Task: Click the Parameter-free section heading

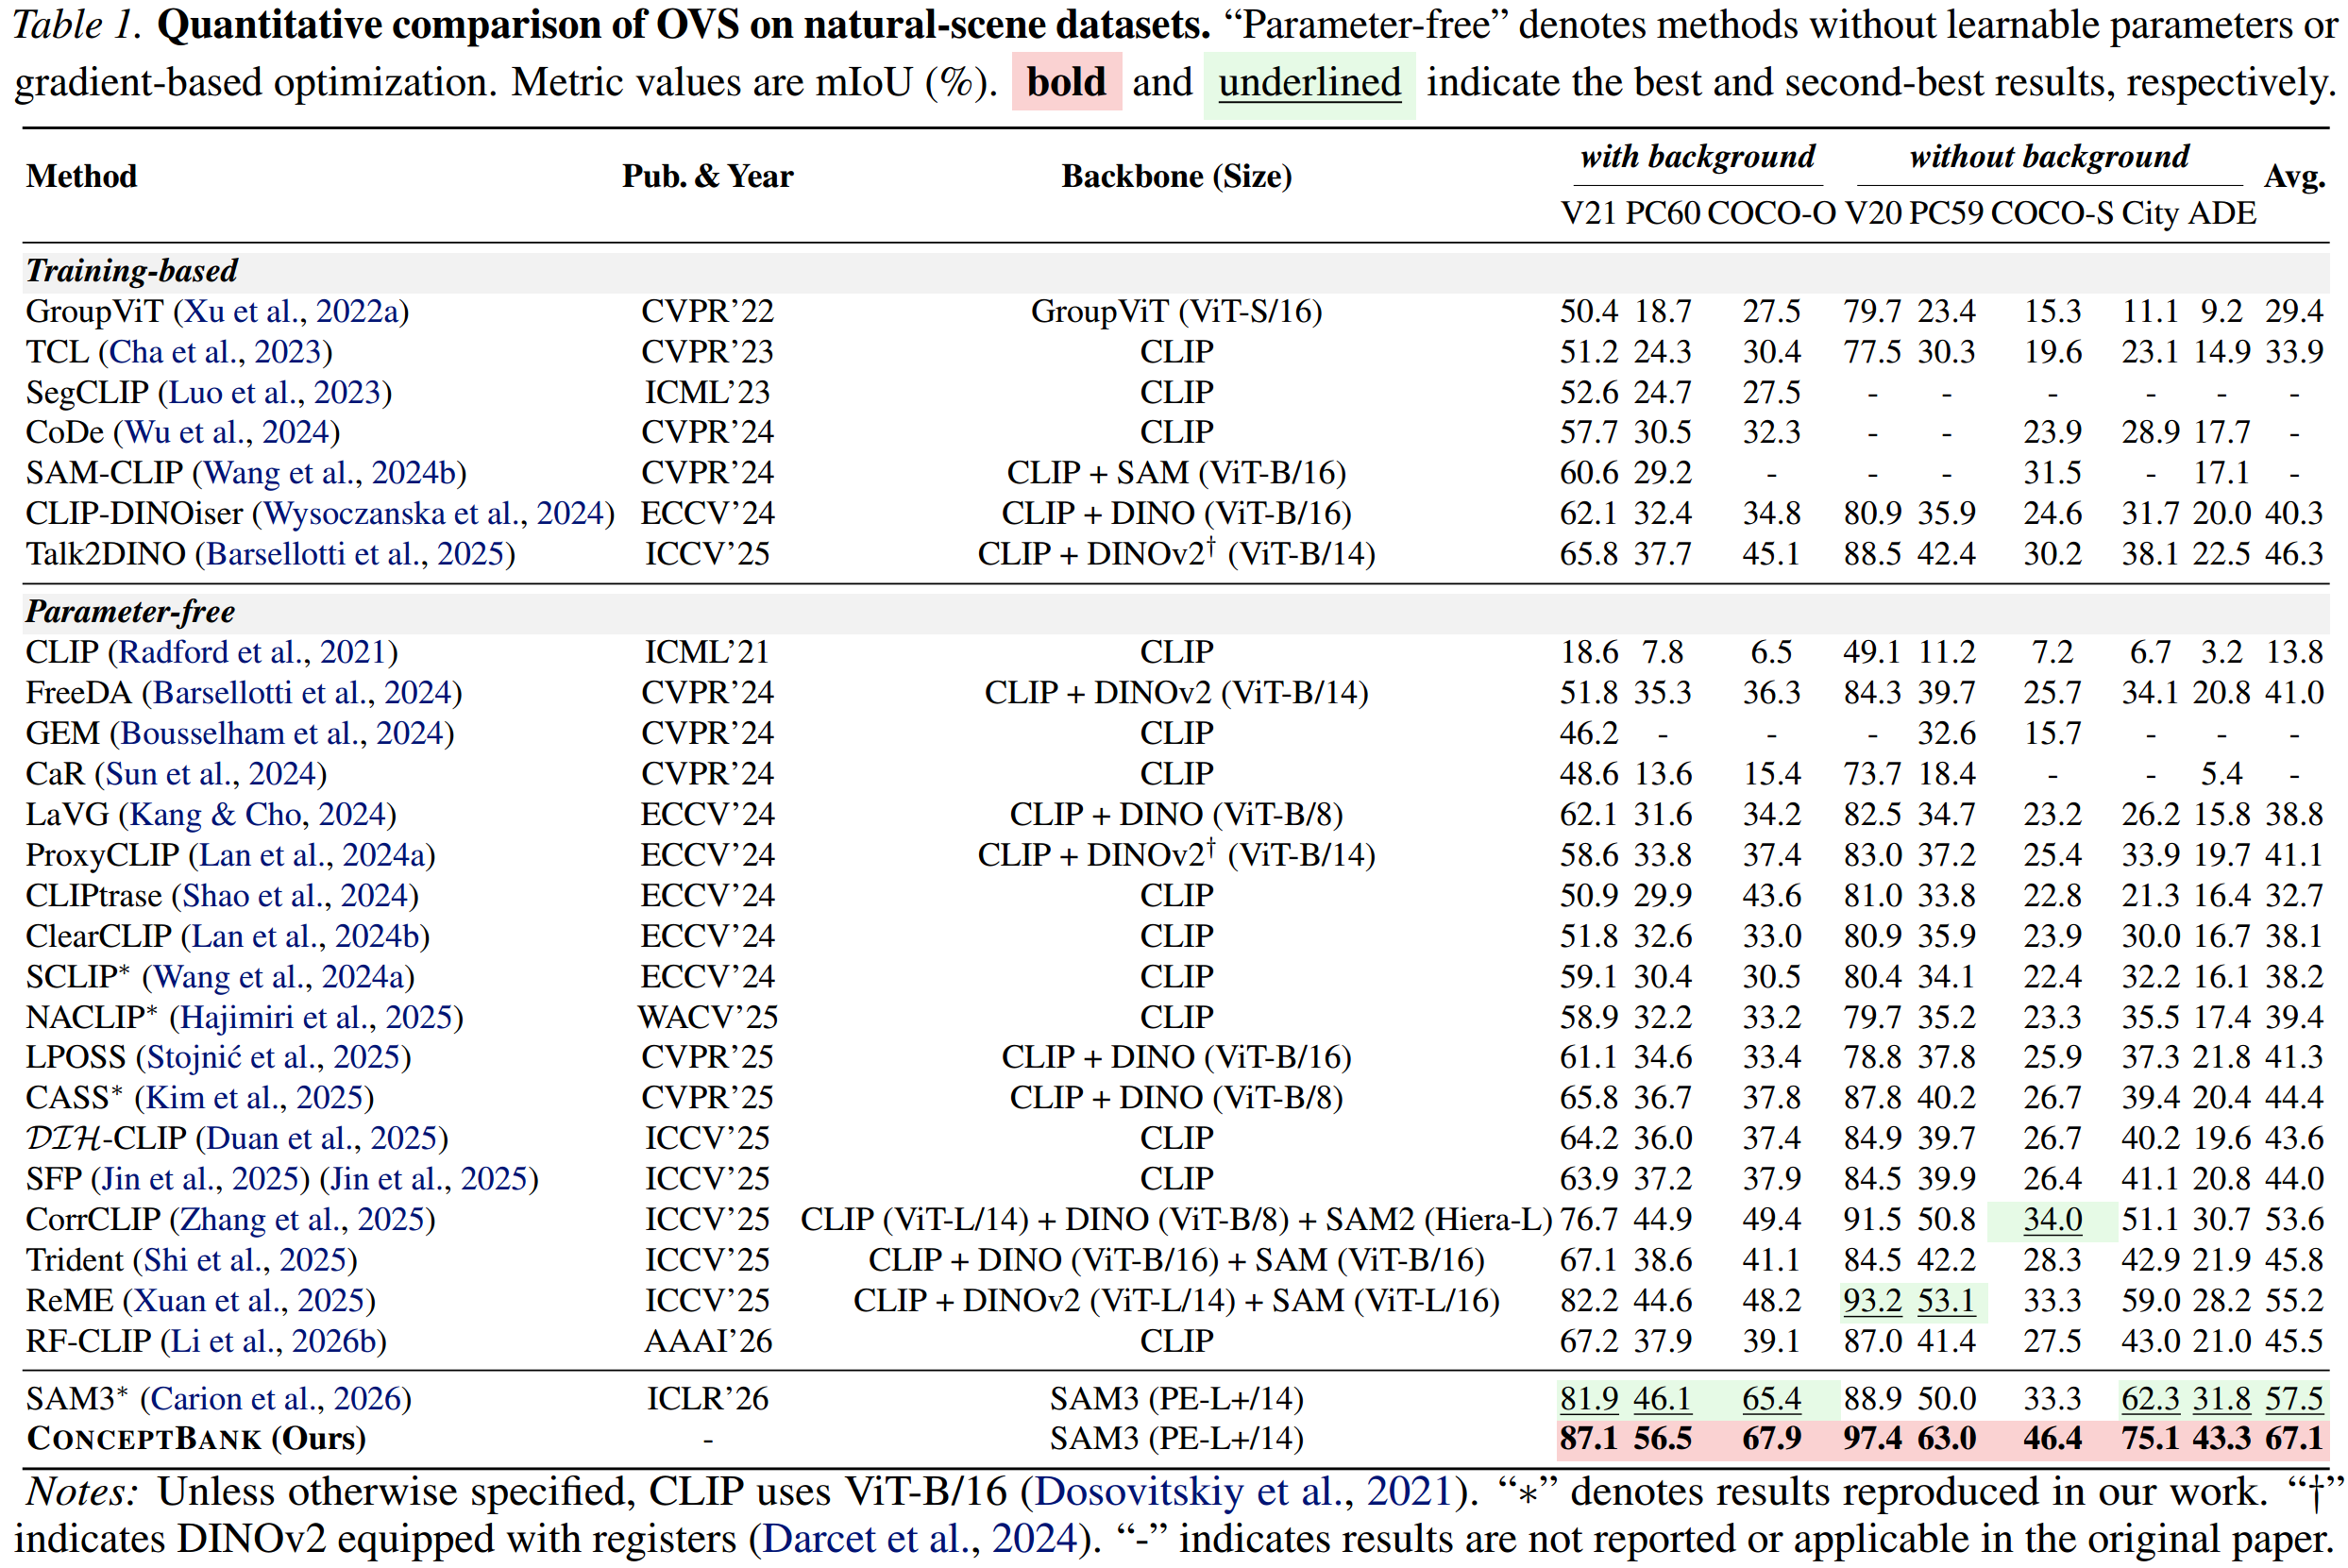Action: 131,612
